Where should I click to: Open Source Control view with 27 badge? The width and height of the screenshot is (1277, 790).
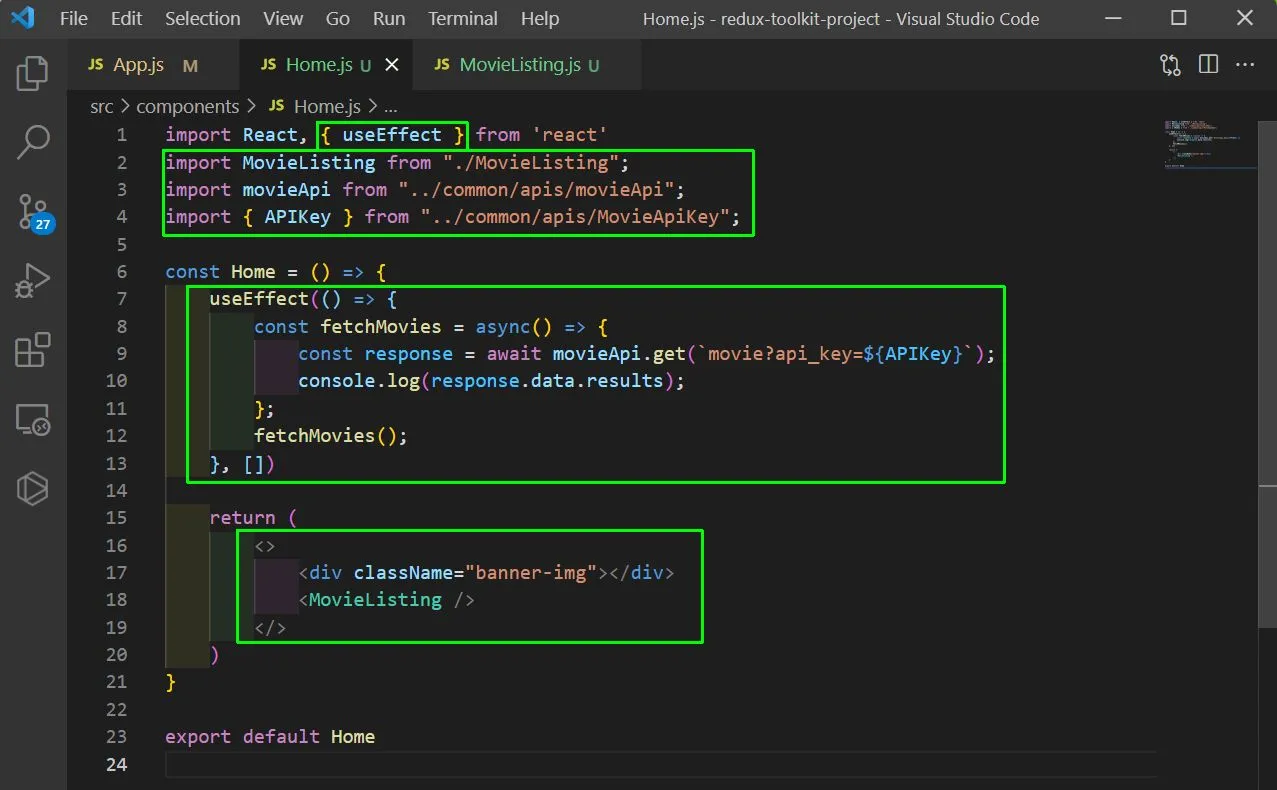(34, 212)
